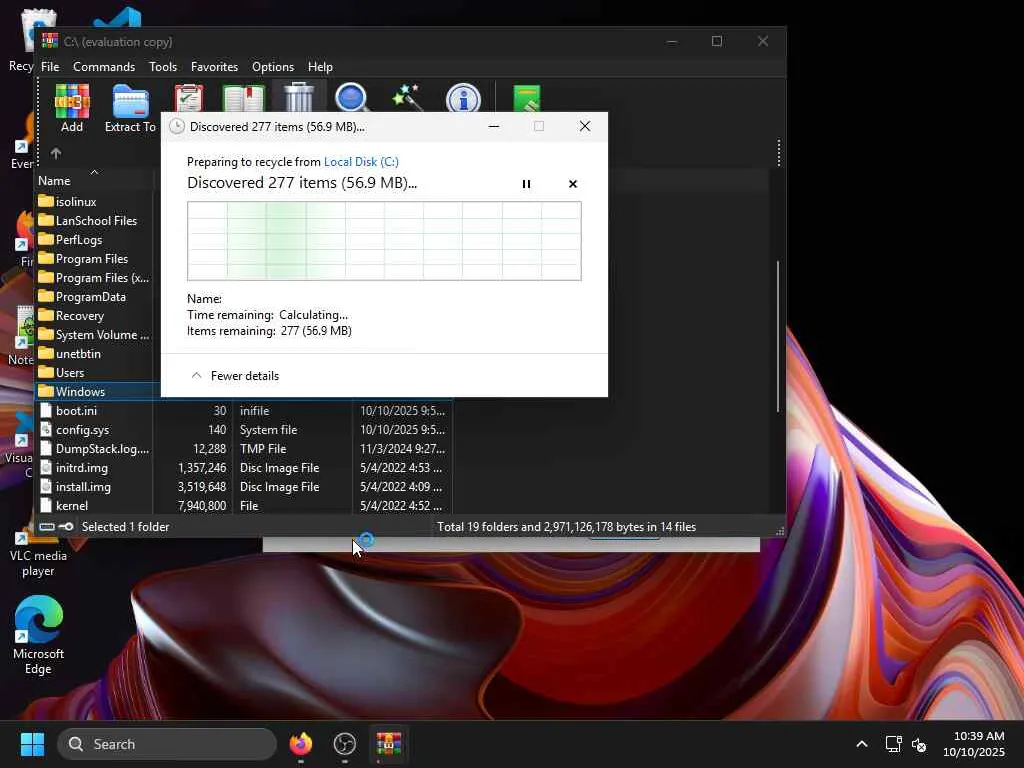Image resolution: width=1024 pixels, height=768 pixels.
Task: Click the Test archive clipboard icon
Action: click(x=188, y=98)
